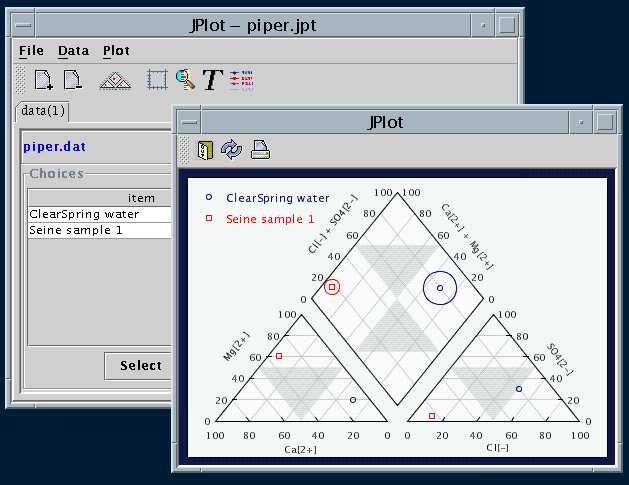This screenshot has width=629, height=485.
Task: Open window menu of front JPlot window
Action: (x=189, y=123)
